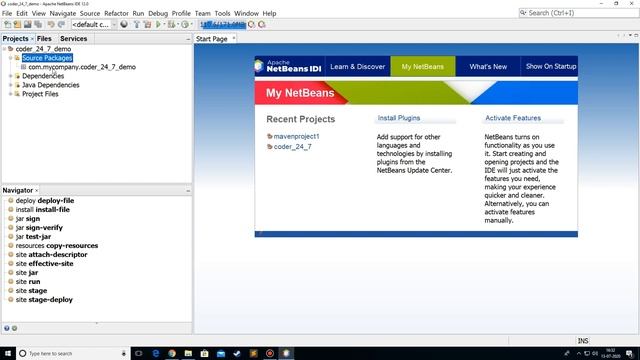
Task: Open the Tools menu
Action: [x=222, y=13]
